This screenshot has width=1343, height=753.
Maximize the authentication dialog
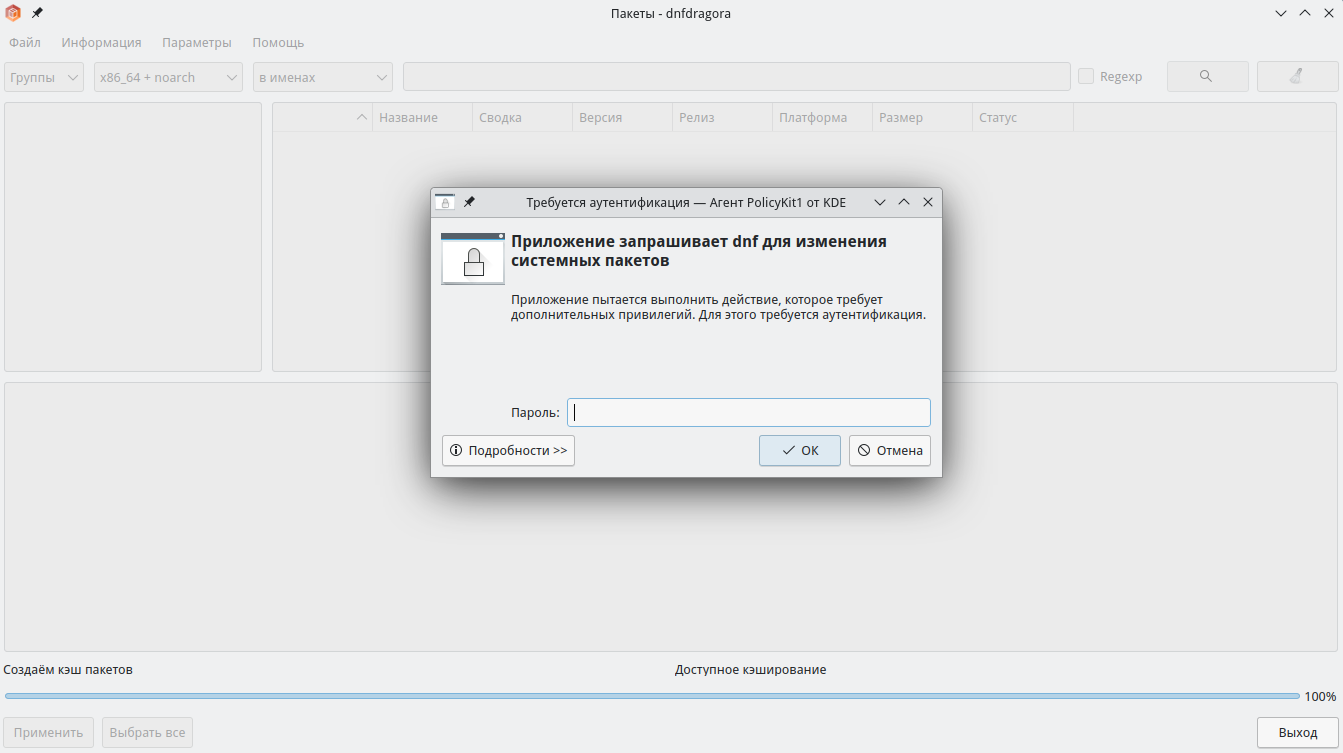click(x=904, y=202)
